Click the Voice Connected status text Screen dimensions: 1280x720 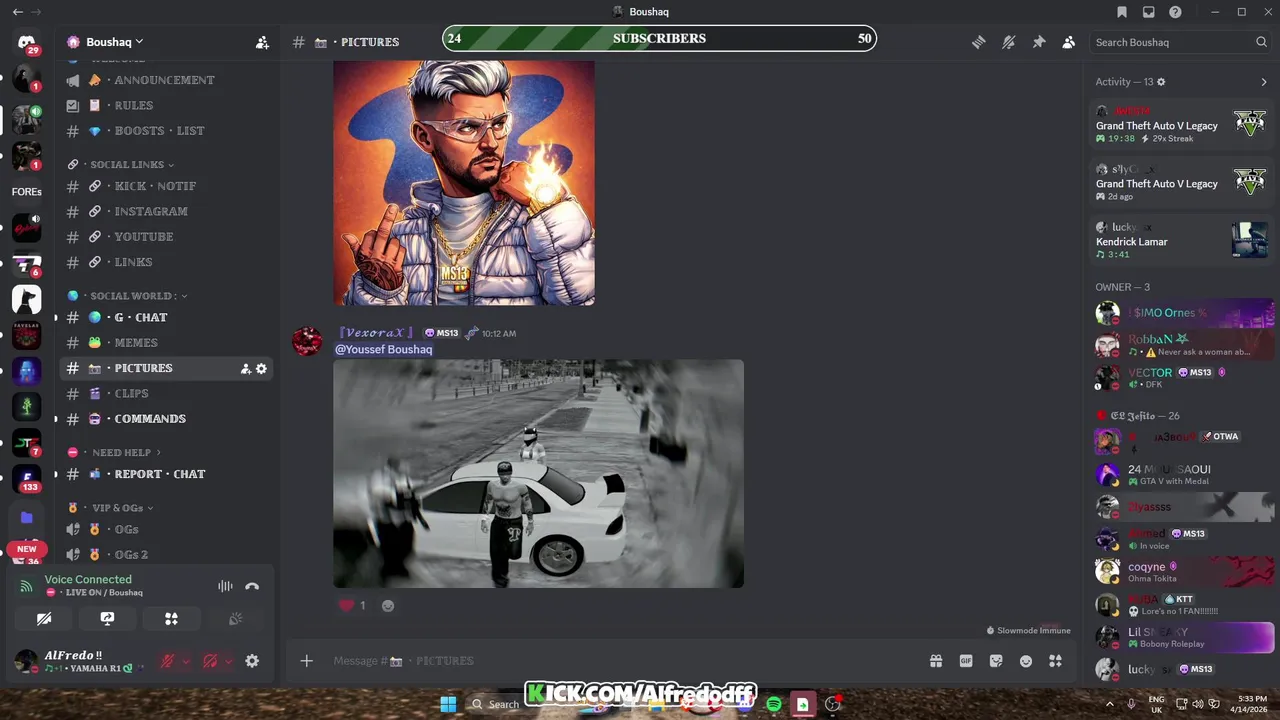tap(88, 579)
